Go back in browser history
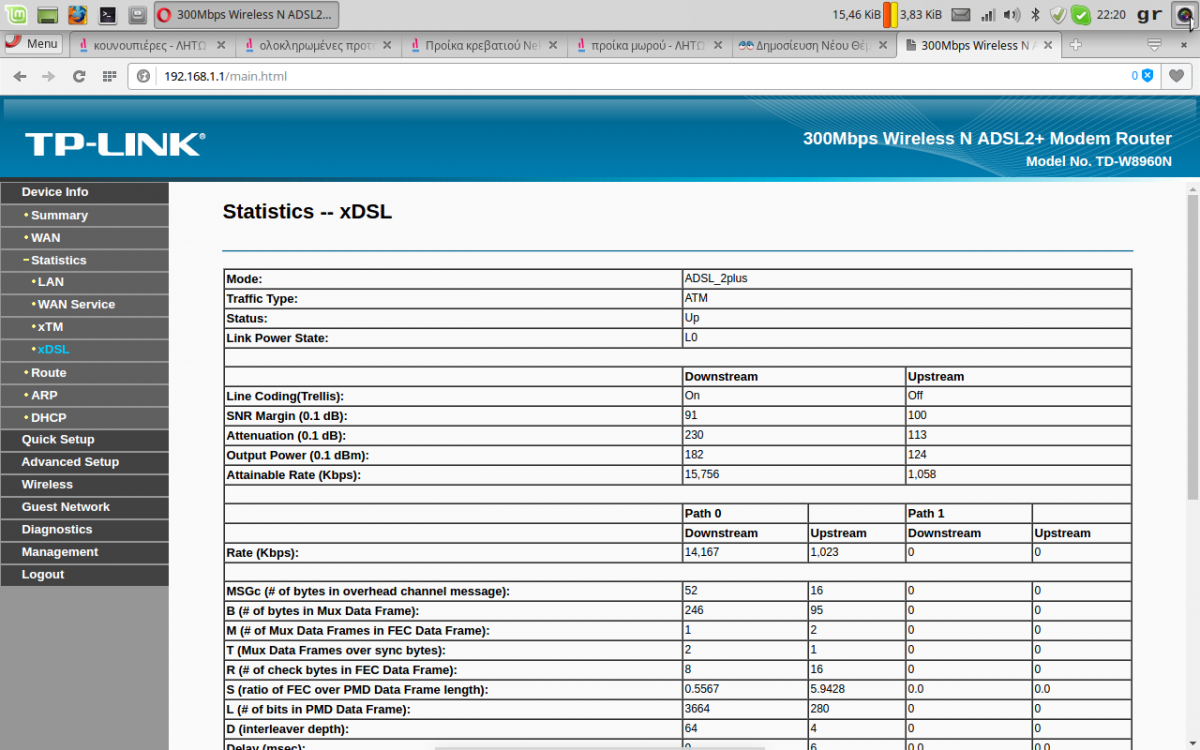1200x750 pixels. click(x=20, y=76)
